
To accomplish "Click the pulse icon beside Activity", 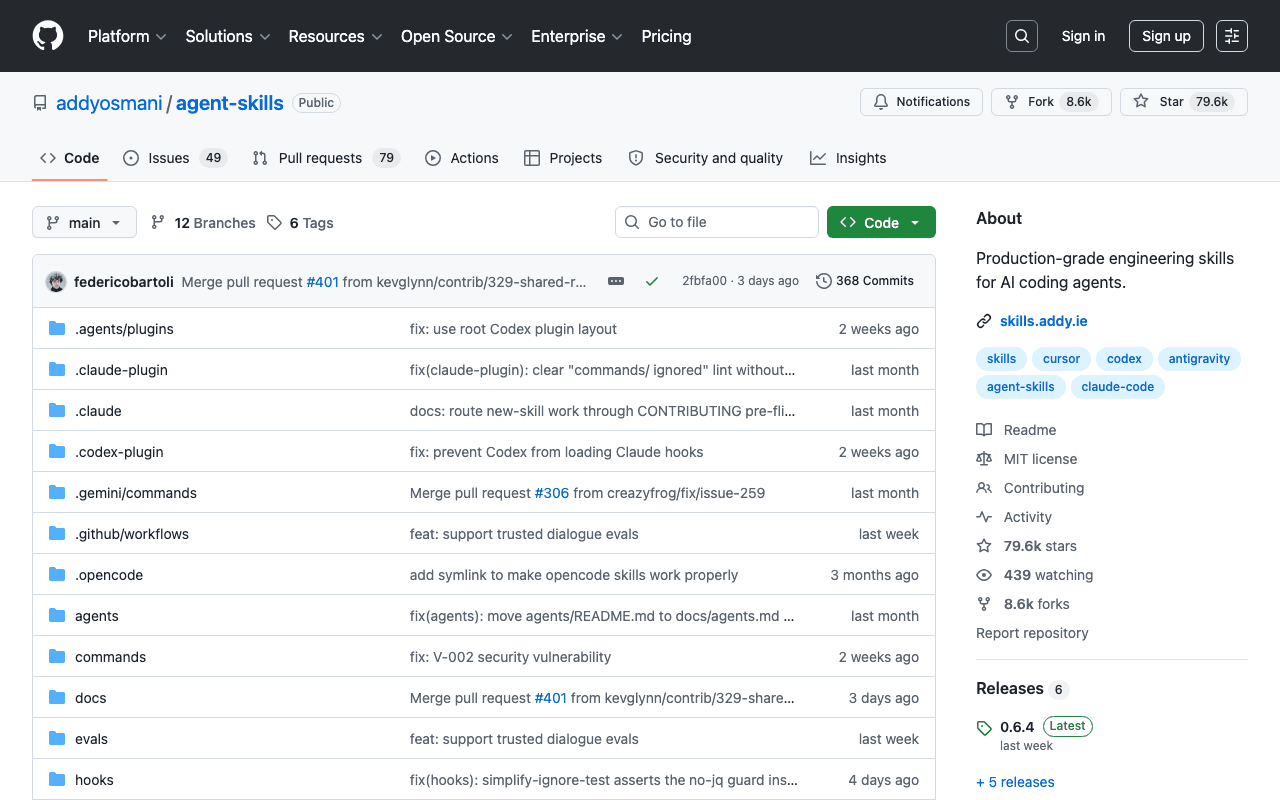I will tap(984, 517).
